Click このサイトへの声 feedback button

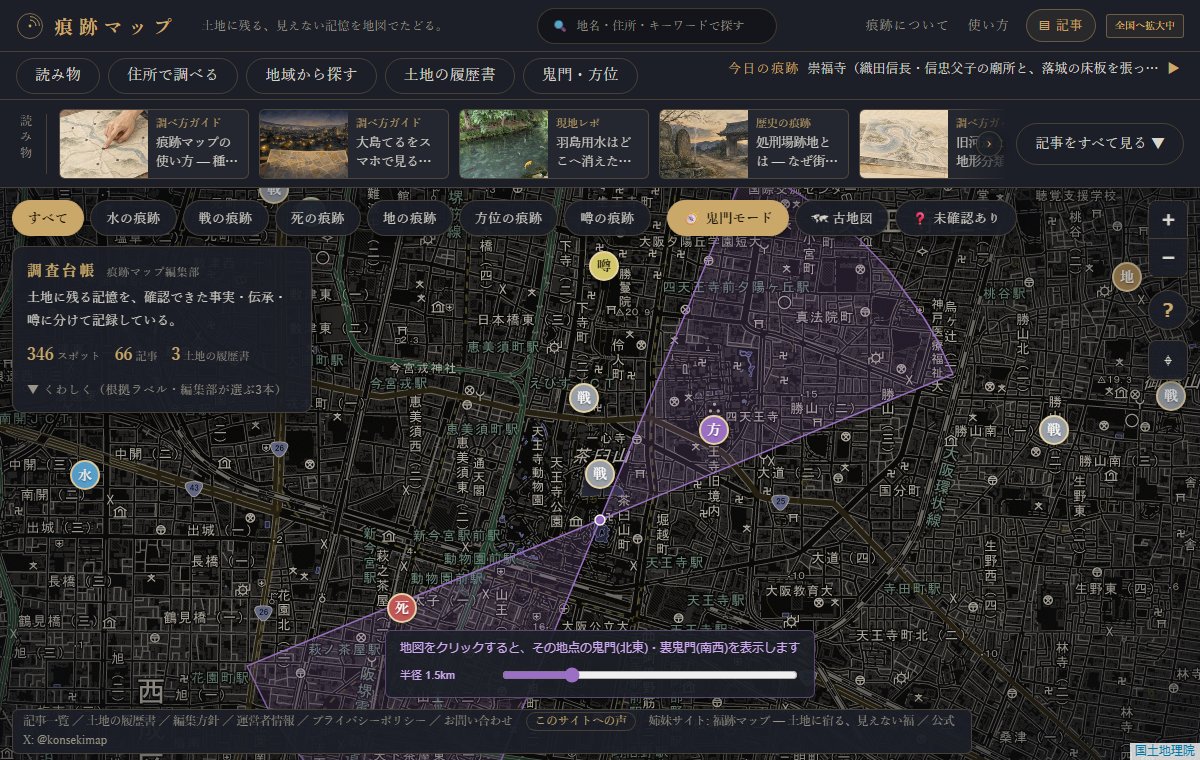[581, 720]
